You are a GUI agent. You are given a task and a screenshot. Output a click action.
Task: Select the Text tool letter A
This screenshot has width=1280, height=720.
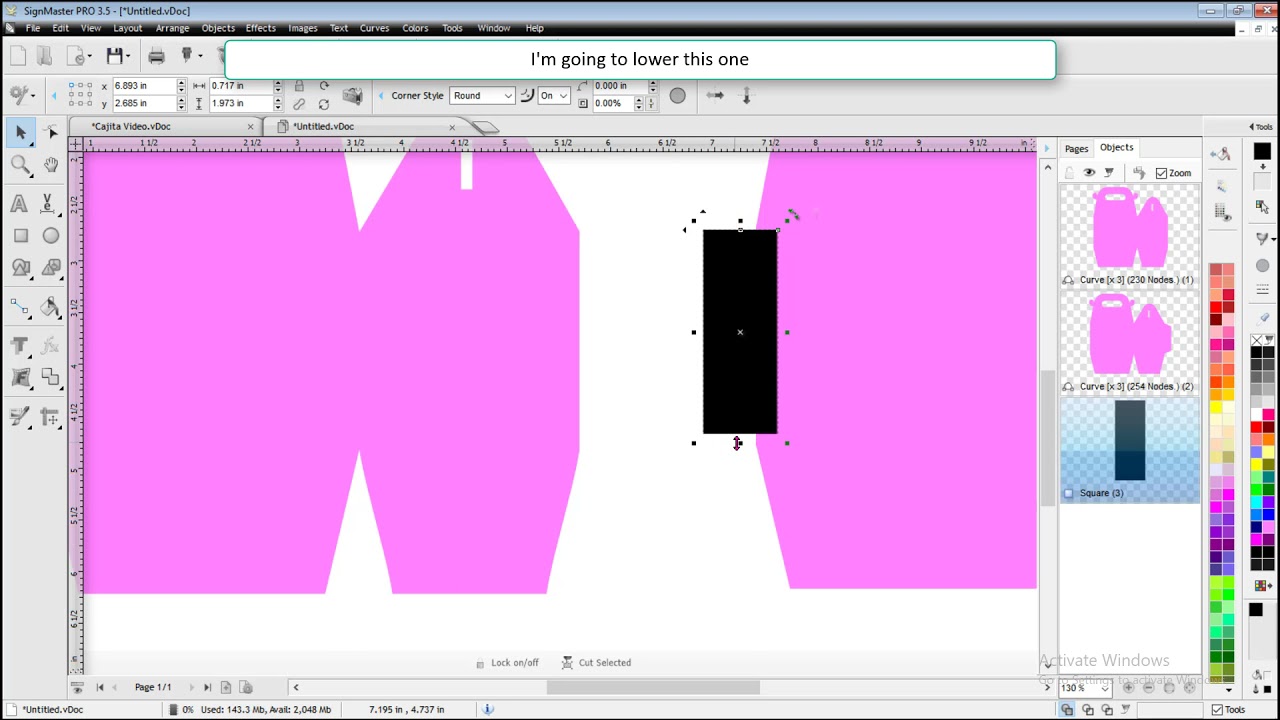(19, 204)
